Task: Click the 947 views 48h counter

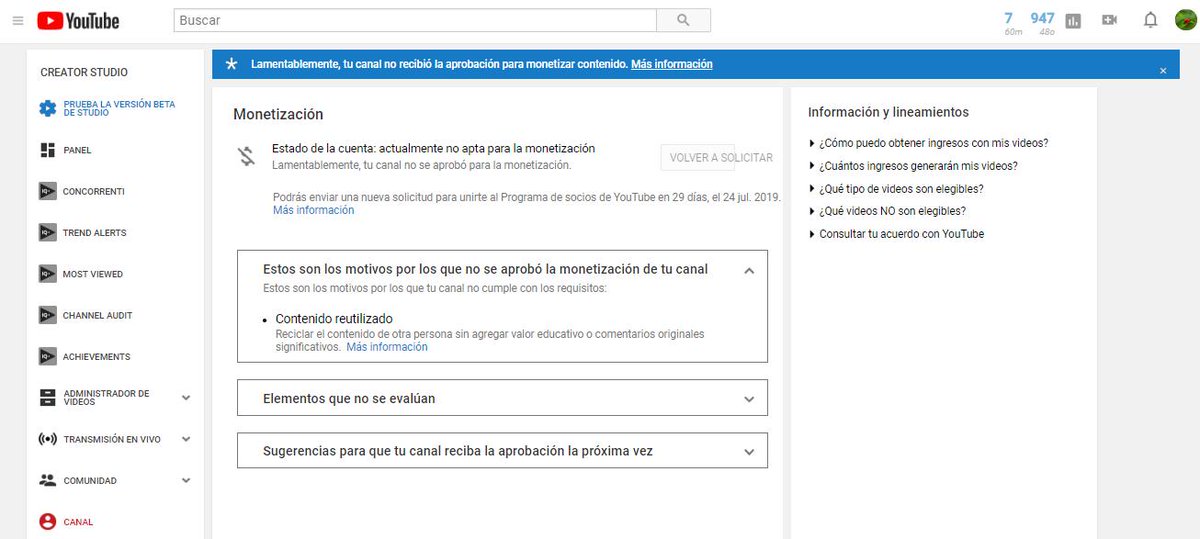Action: point(1043,22)
